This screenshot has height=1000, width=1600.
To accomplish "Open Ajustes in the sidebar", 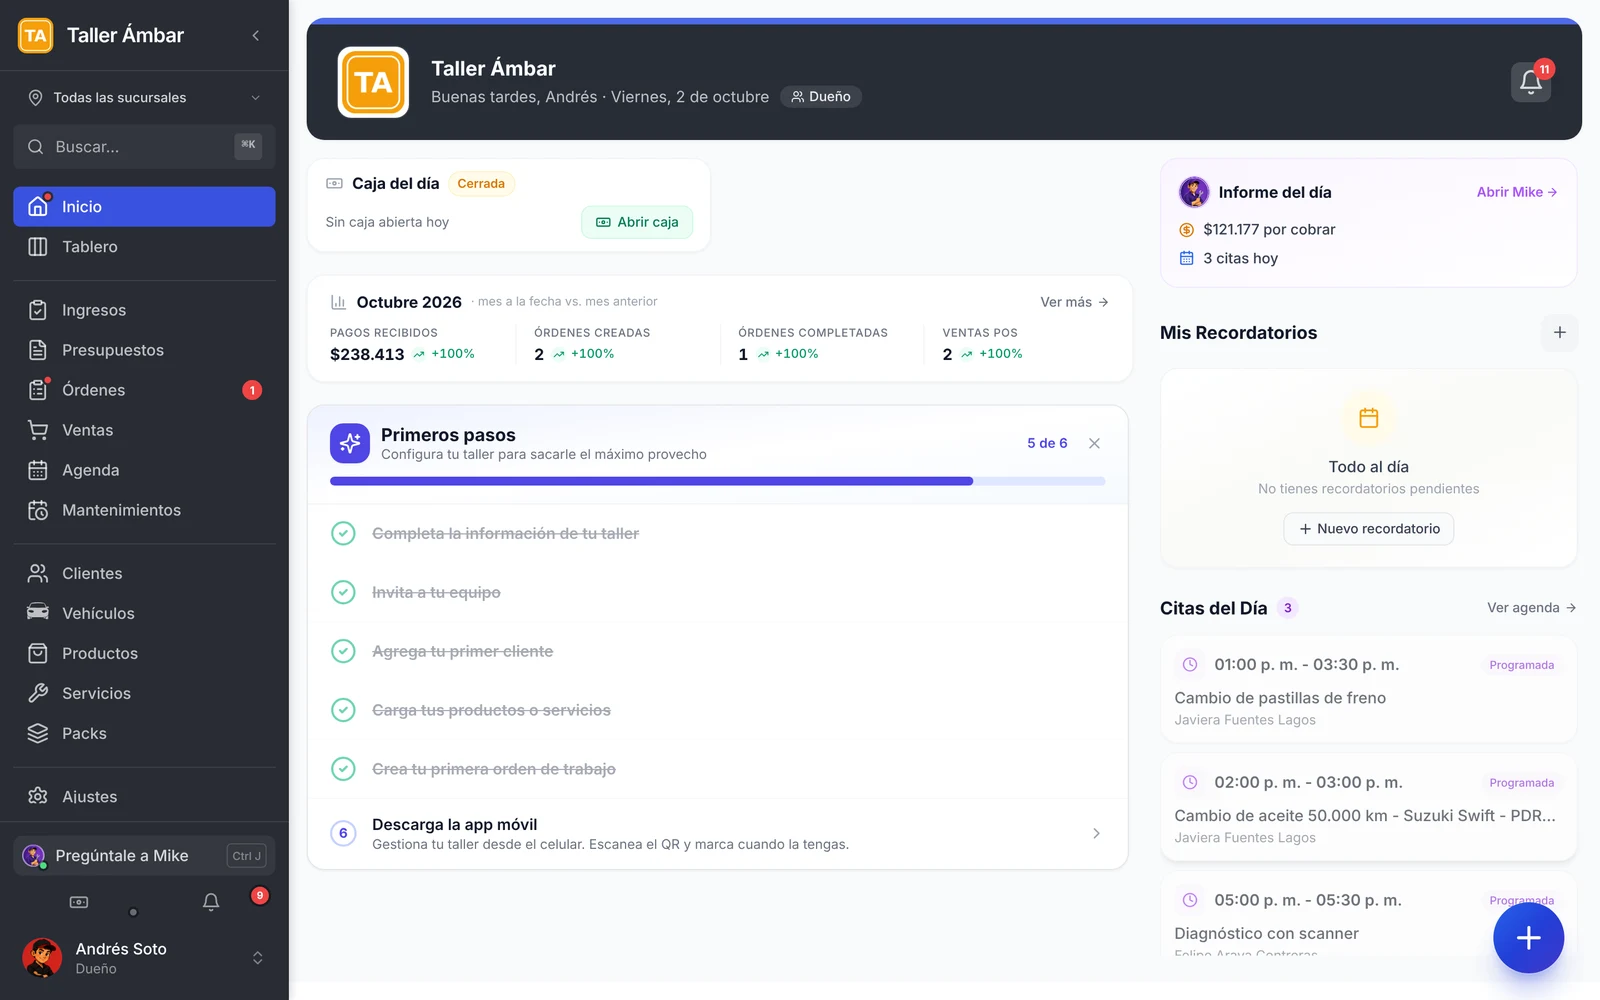I will click(144, 797).
